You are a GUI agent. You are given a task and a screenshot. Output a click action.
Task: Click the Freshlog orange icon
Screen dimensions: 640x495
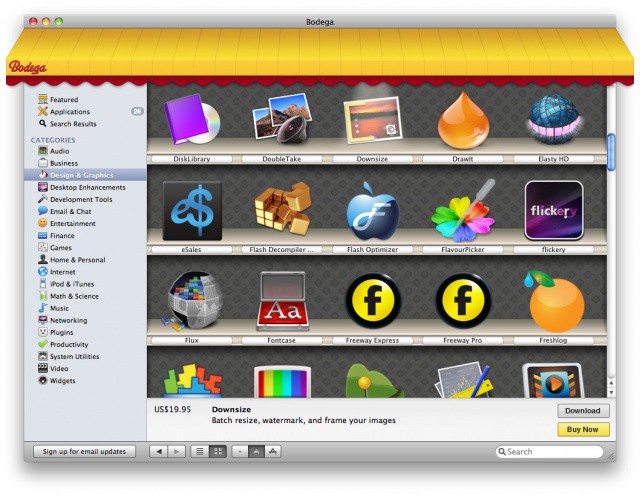pyautogui.click(x=554, y=301)
